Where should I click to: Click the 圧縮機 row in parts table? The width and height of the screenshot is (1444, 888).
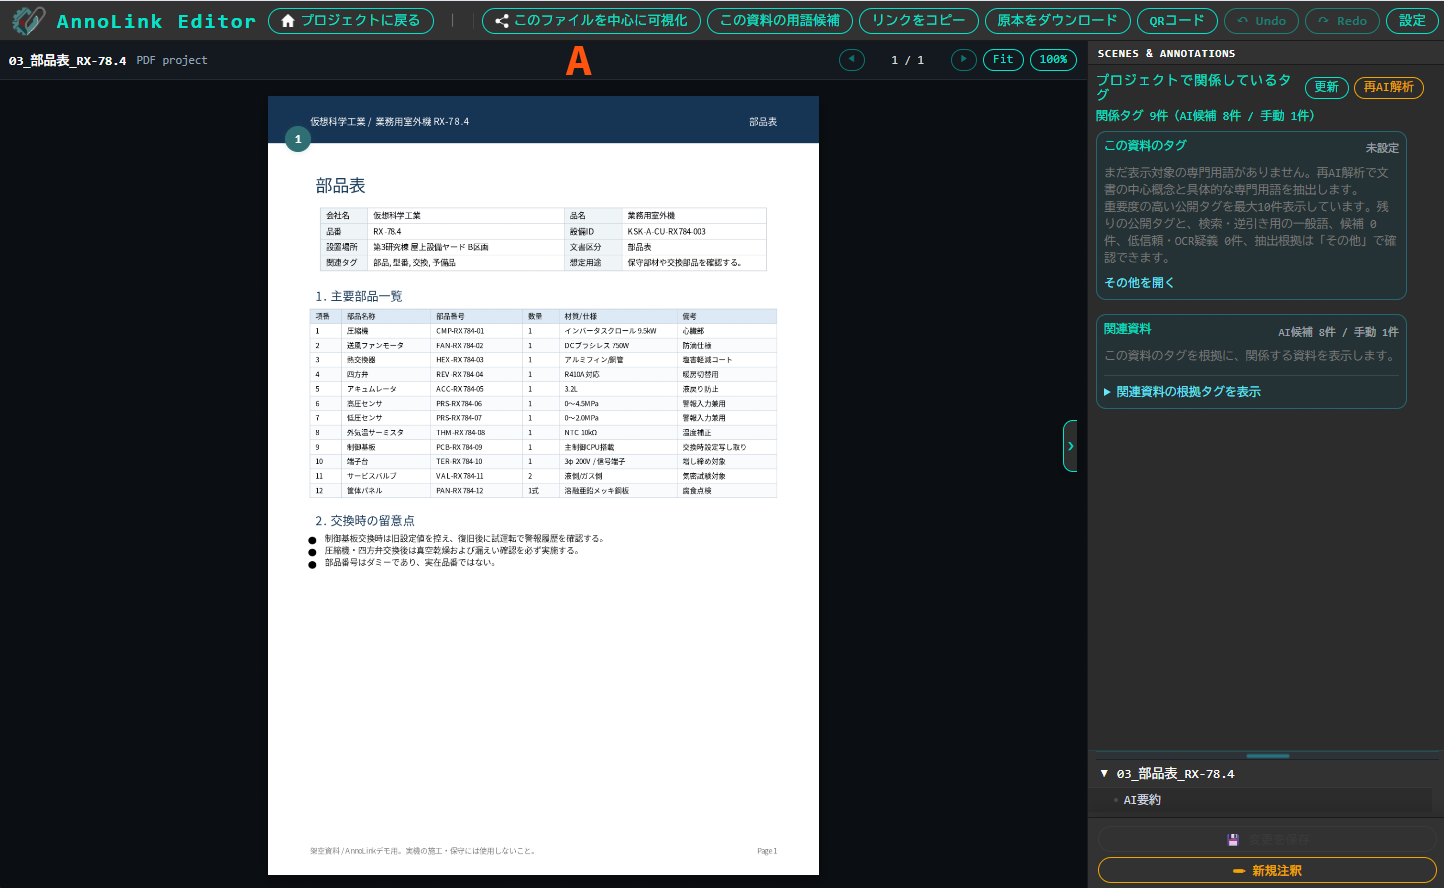coord(543,331)
